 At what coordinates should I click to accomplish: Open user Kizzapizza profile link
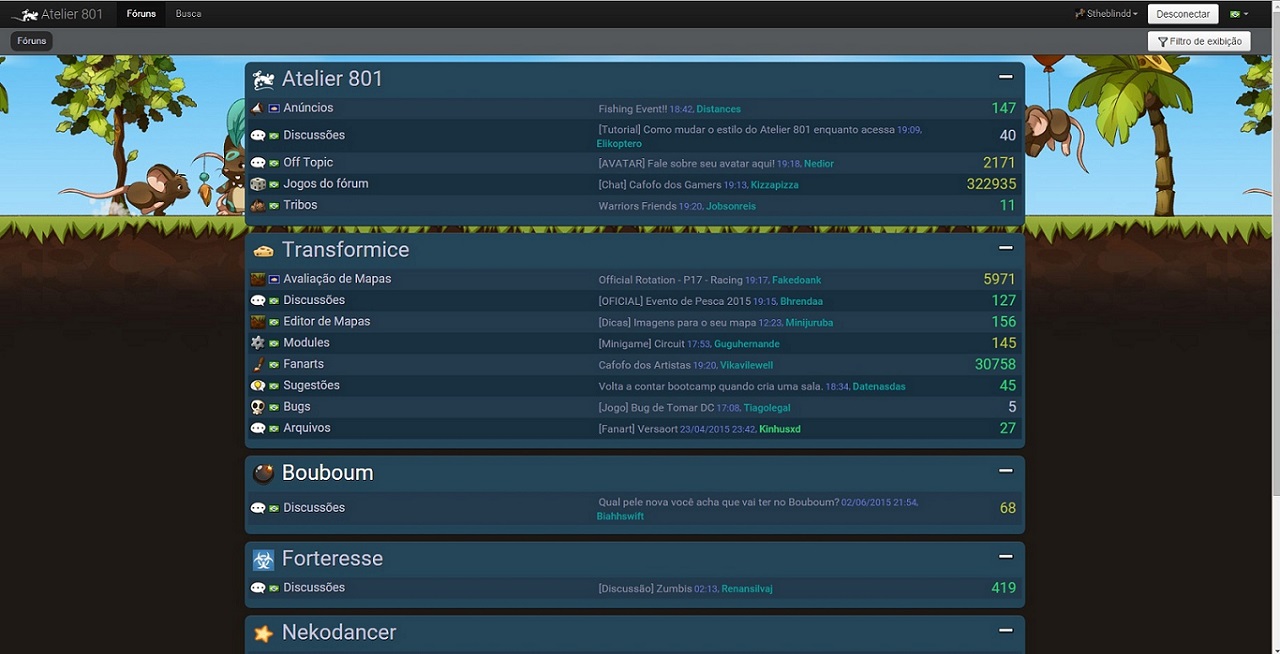[774, 185]
